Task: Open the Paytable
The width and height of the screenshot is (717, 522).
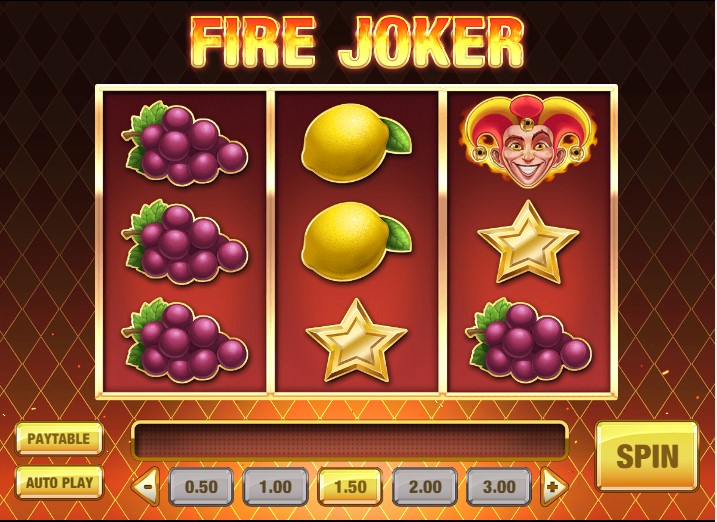Action: tap(59, 439)
